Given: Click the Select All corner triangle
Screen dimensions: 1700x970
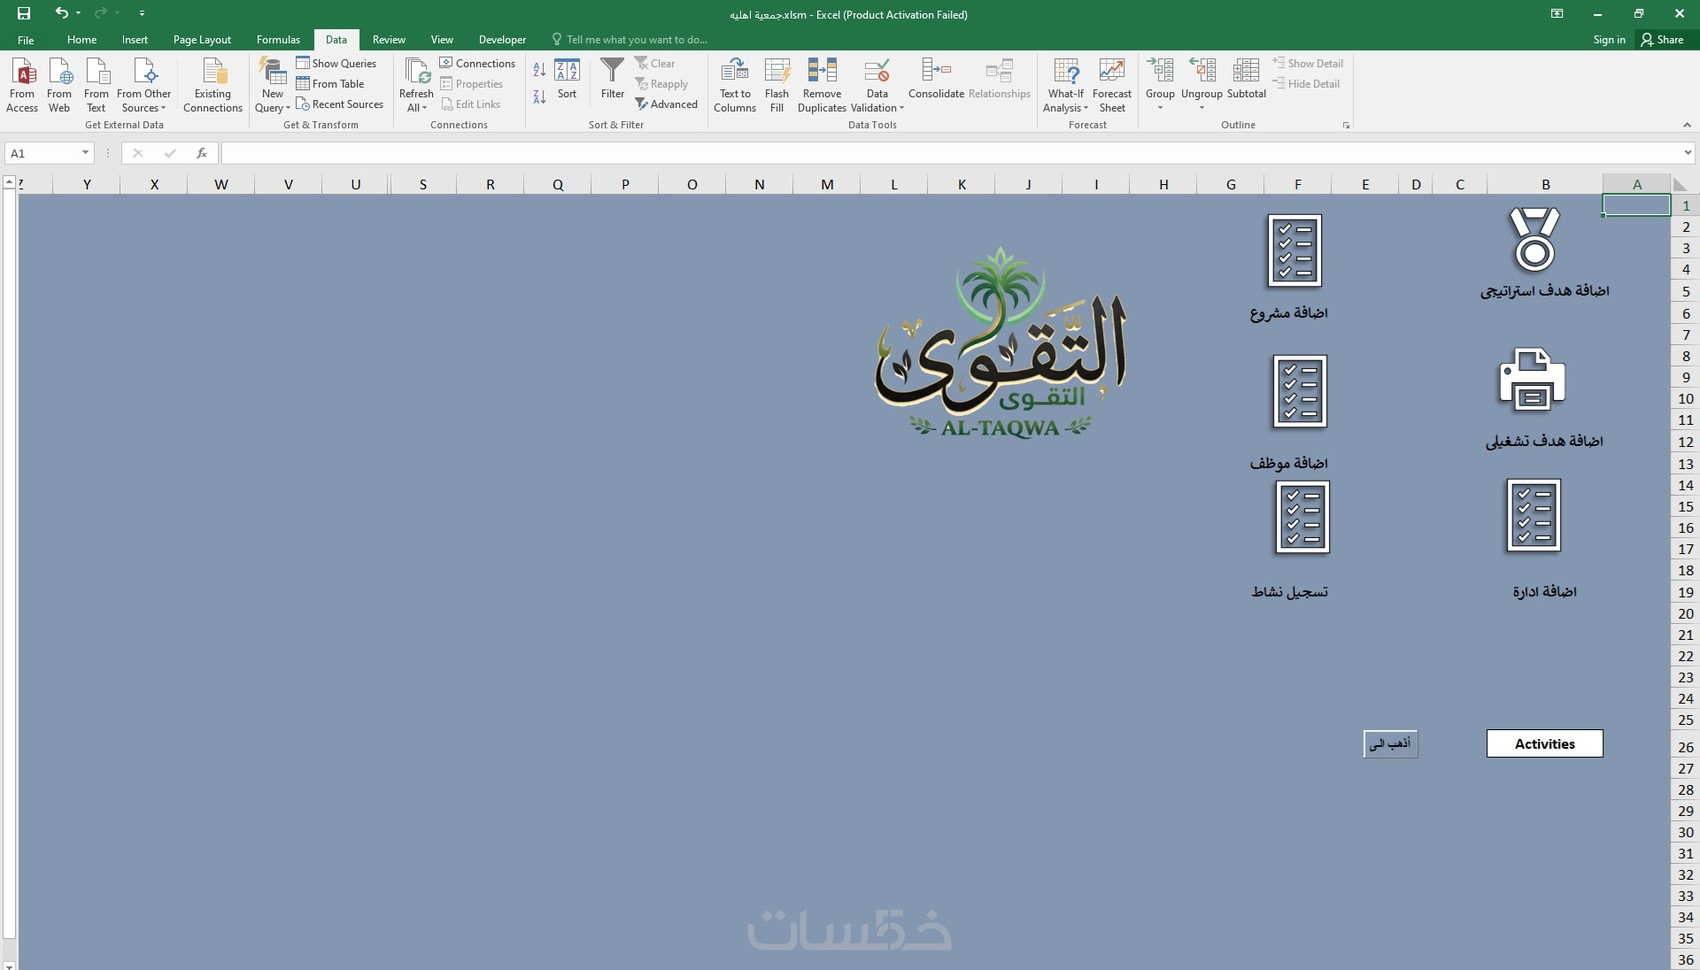Looking at the screenshot, I should (x=1681, y=184).
